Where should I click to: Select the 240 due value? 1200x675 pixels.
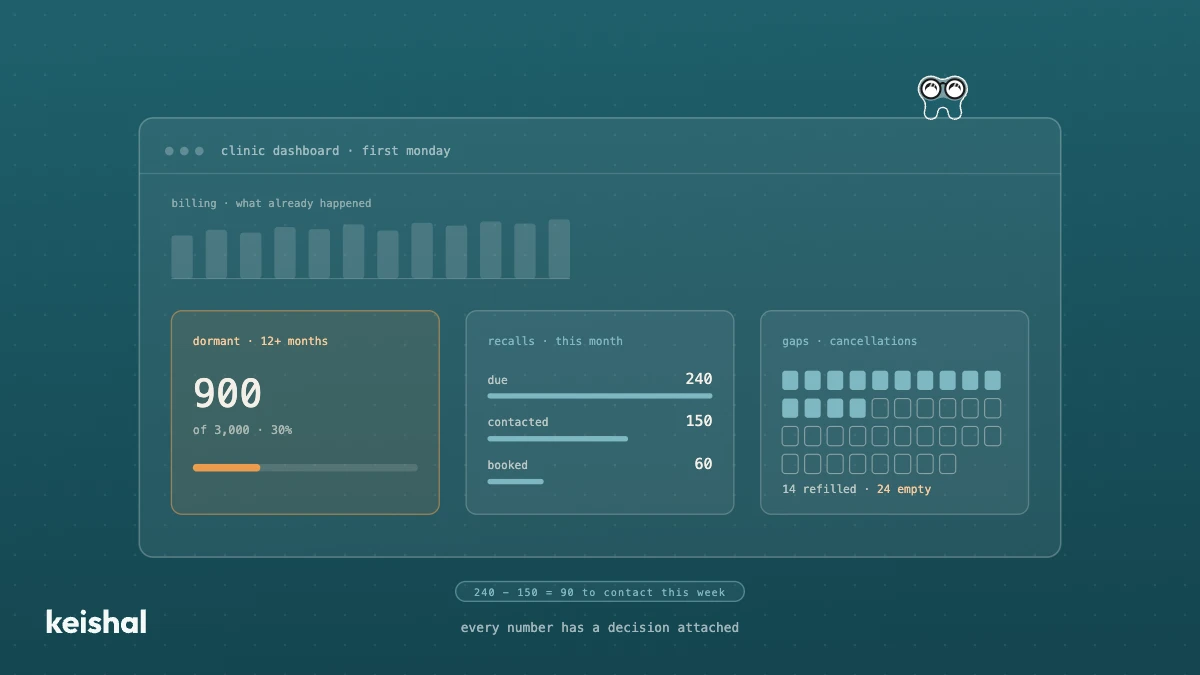[699, 379]
